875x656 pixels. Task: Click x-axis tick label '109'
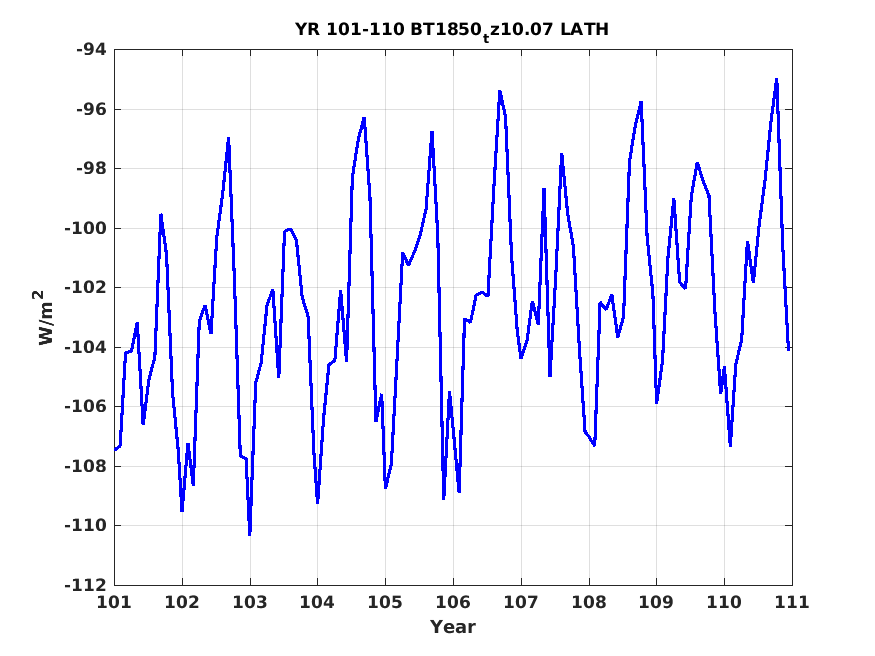656,602
